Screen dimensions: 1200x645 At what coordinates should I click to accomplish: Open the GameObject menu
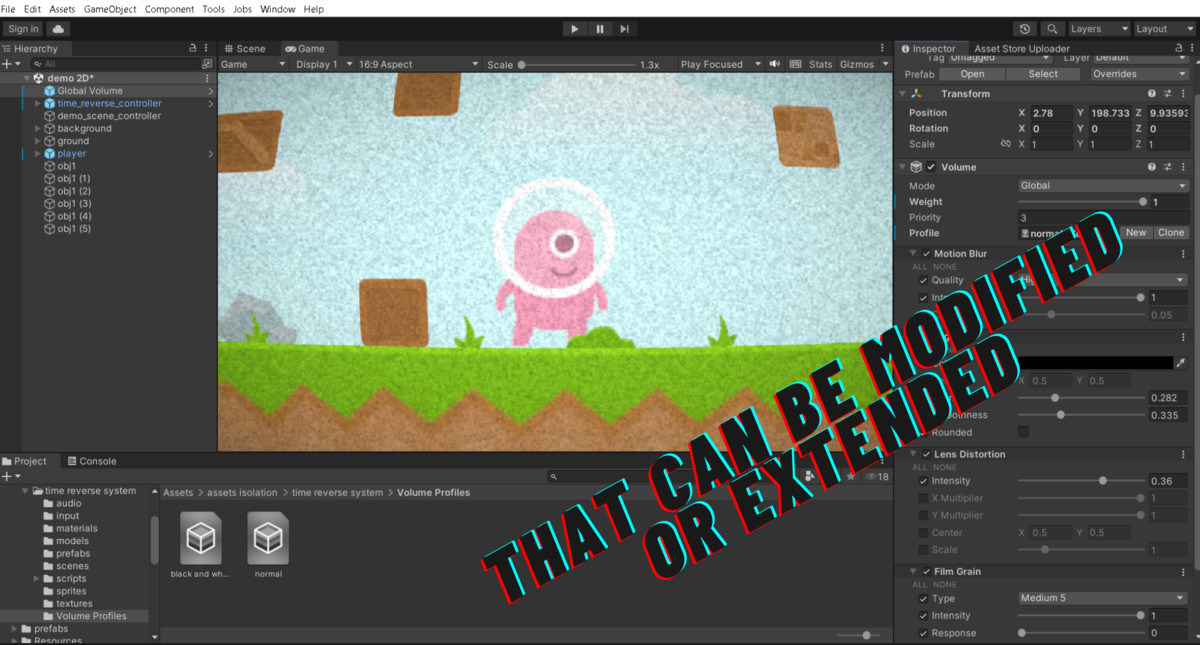[109, 9]
